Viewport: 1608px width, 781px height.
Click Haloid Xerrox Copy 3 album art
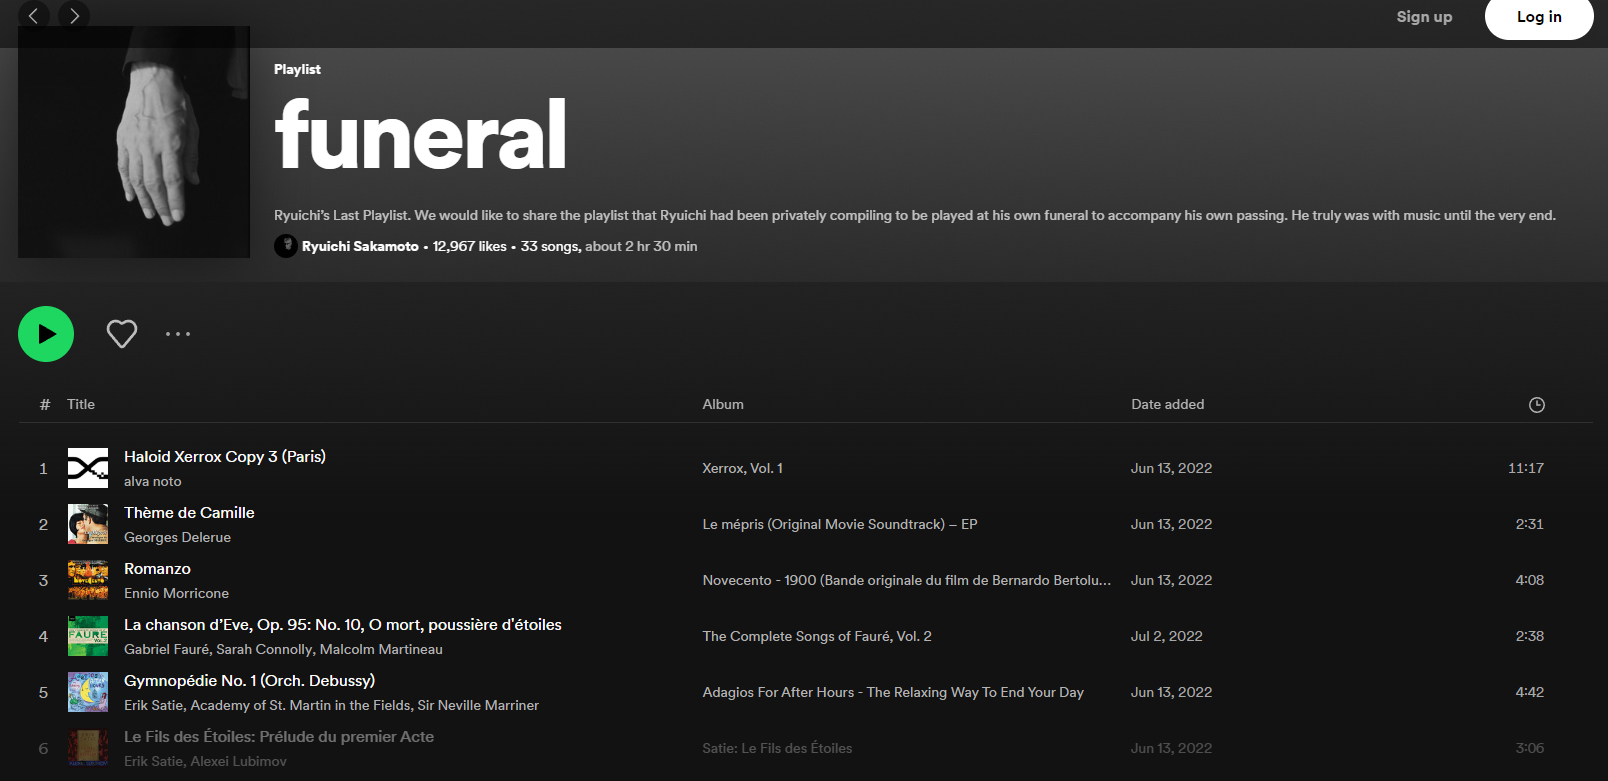click(88, 468)
